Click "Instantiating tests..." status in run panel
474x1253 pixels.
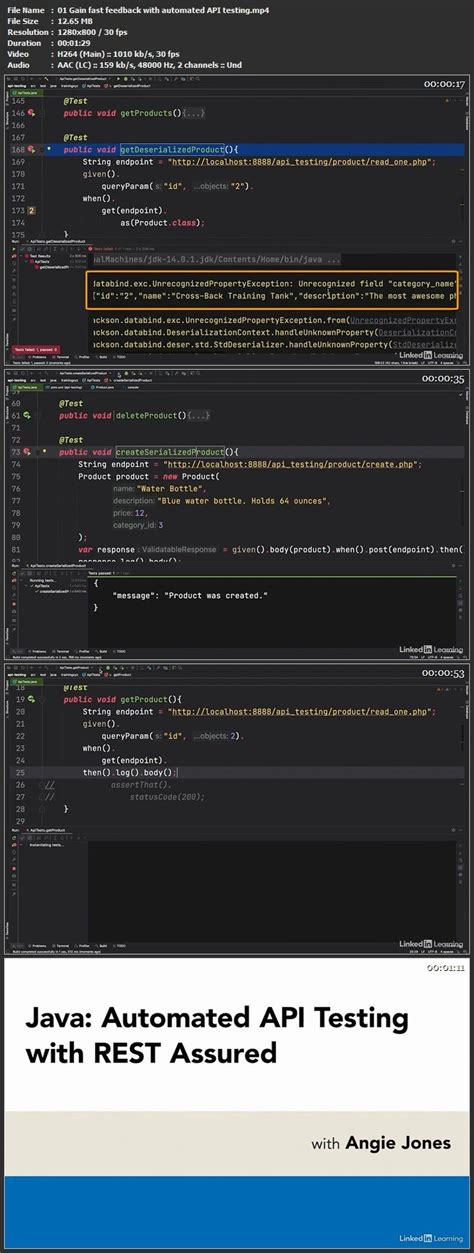(44, 845)
